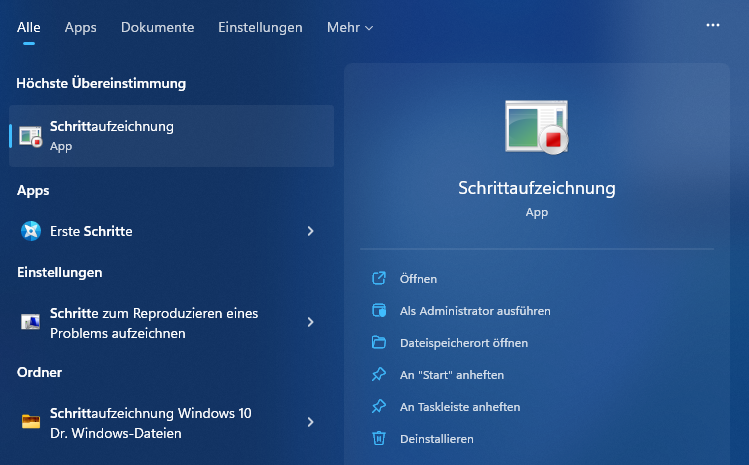Click large Schrittaufzeichnung preview icon
This screenshot has width=749, height=465.
click(537, 127)
